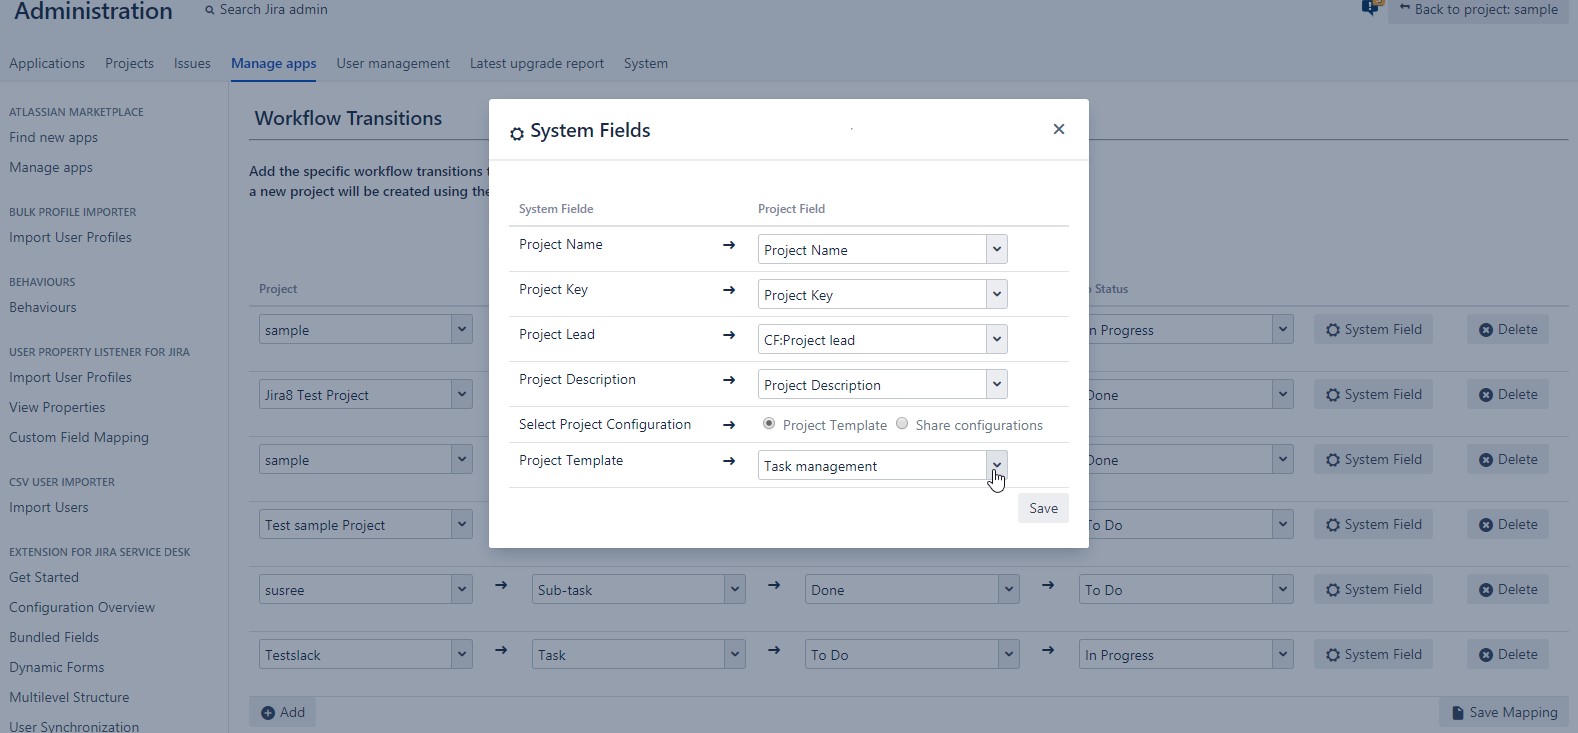This screenshot has height=733, width=1578.
Task: Open Import Users under CSV User Importer
Action: tap(49, 508)
